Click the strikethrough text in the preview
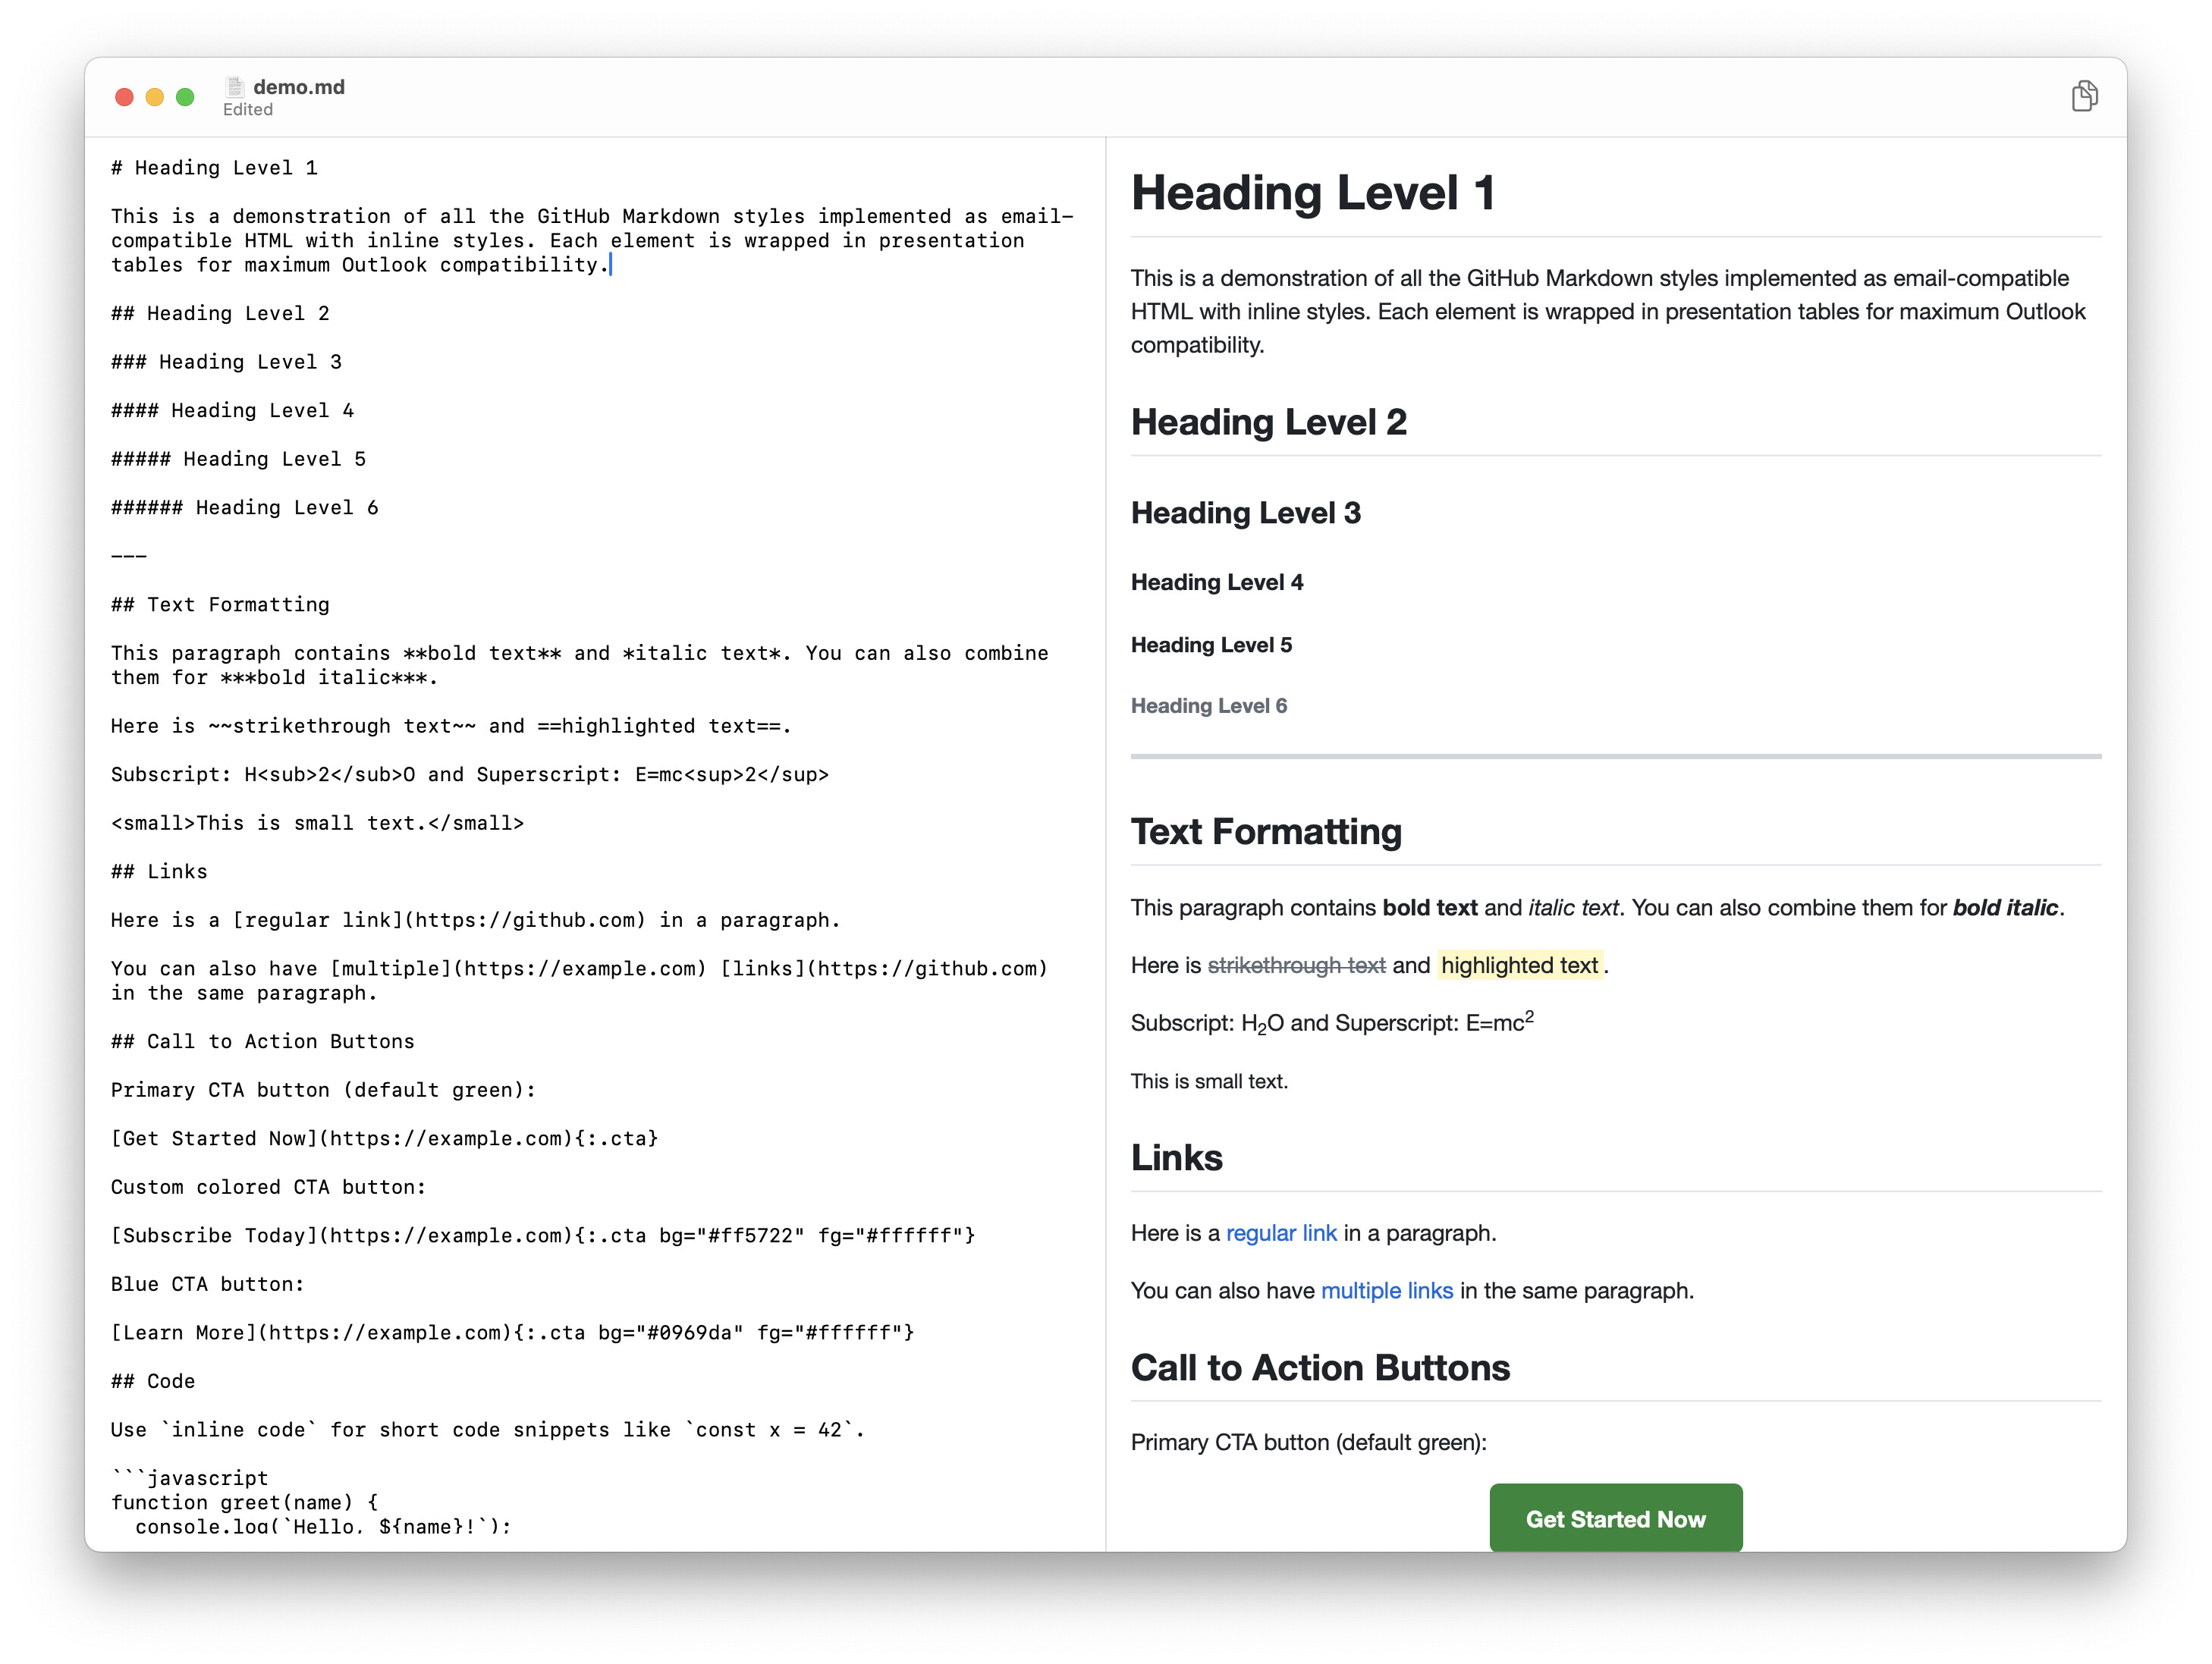The width and height of the screenshot is (2212, 1664). [1296, 965]
